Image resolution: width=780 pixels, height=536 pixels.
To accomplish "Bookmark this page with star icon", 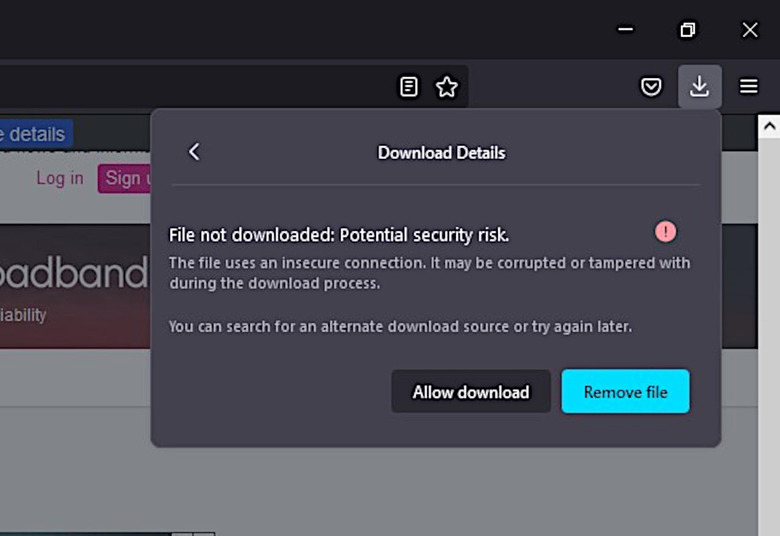I will 447,87.
